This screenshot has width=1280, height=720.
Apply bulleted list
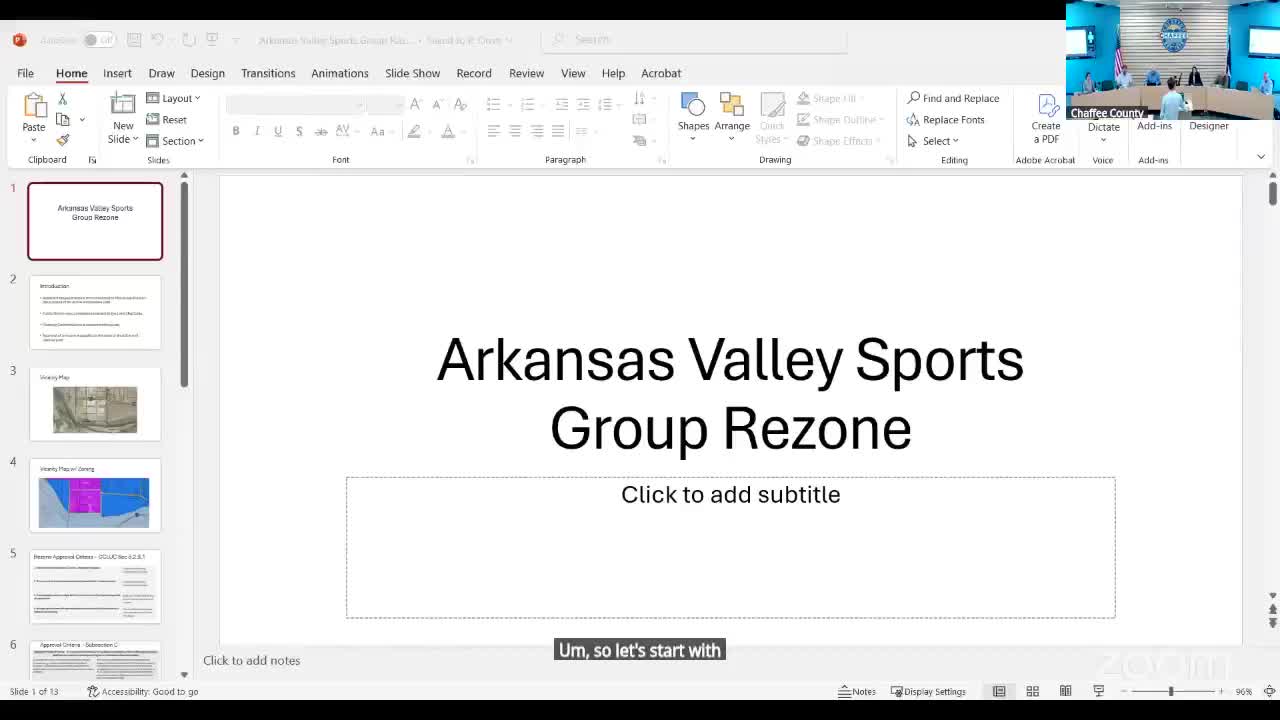pyautogui.click(x=496, y=104)
